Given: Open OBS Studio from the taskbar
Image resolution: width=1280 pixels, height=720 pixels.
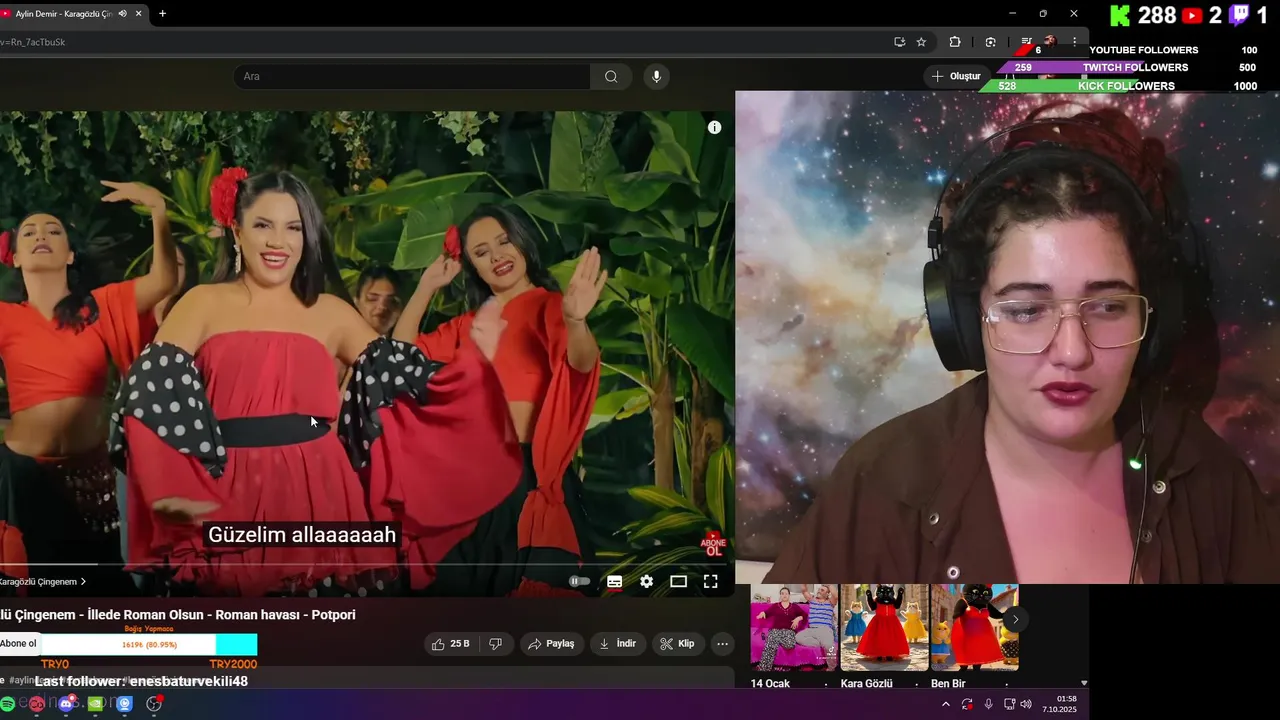Looking at the screenshot, I should (x=154, y=704).
